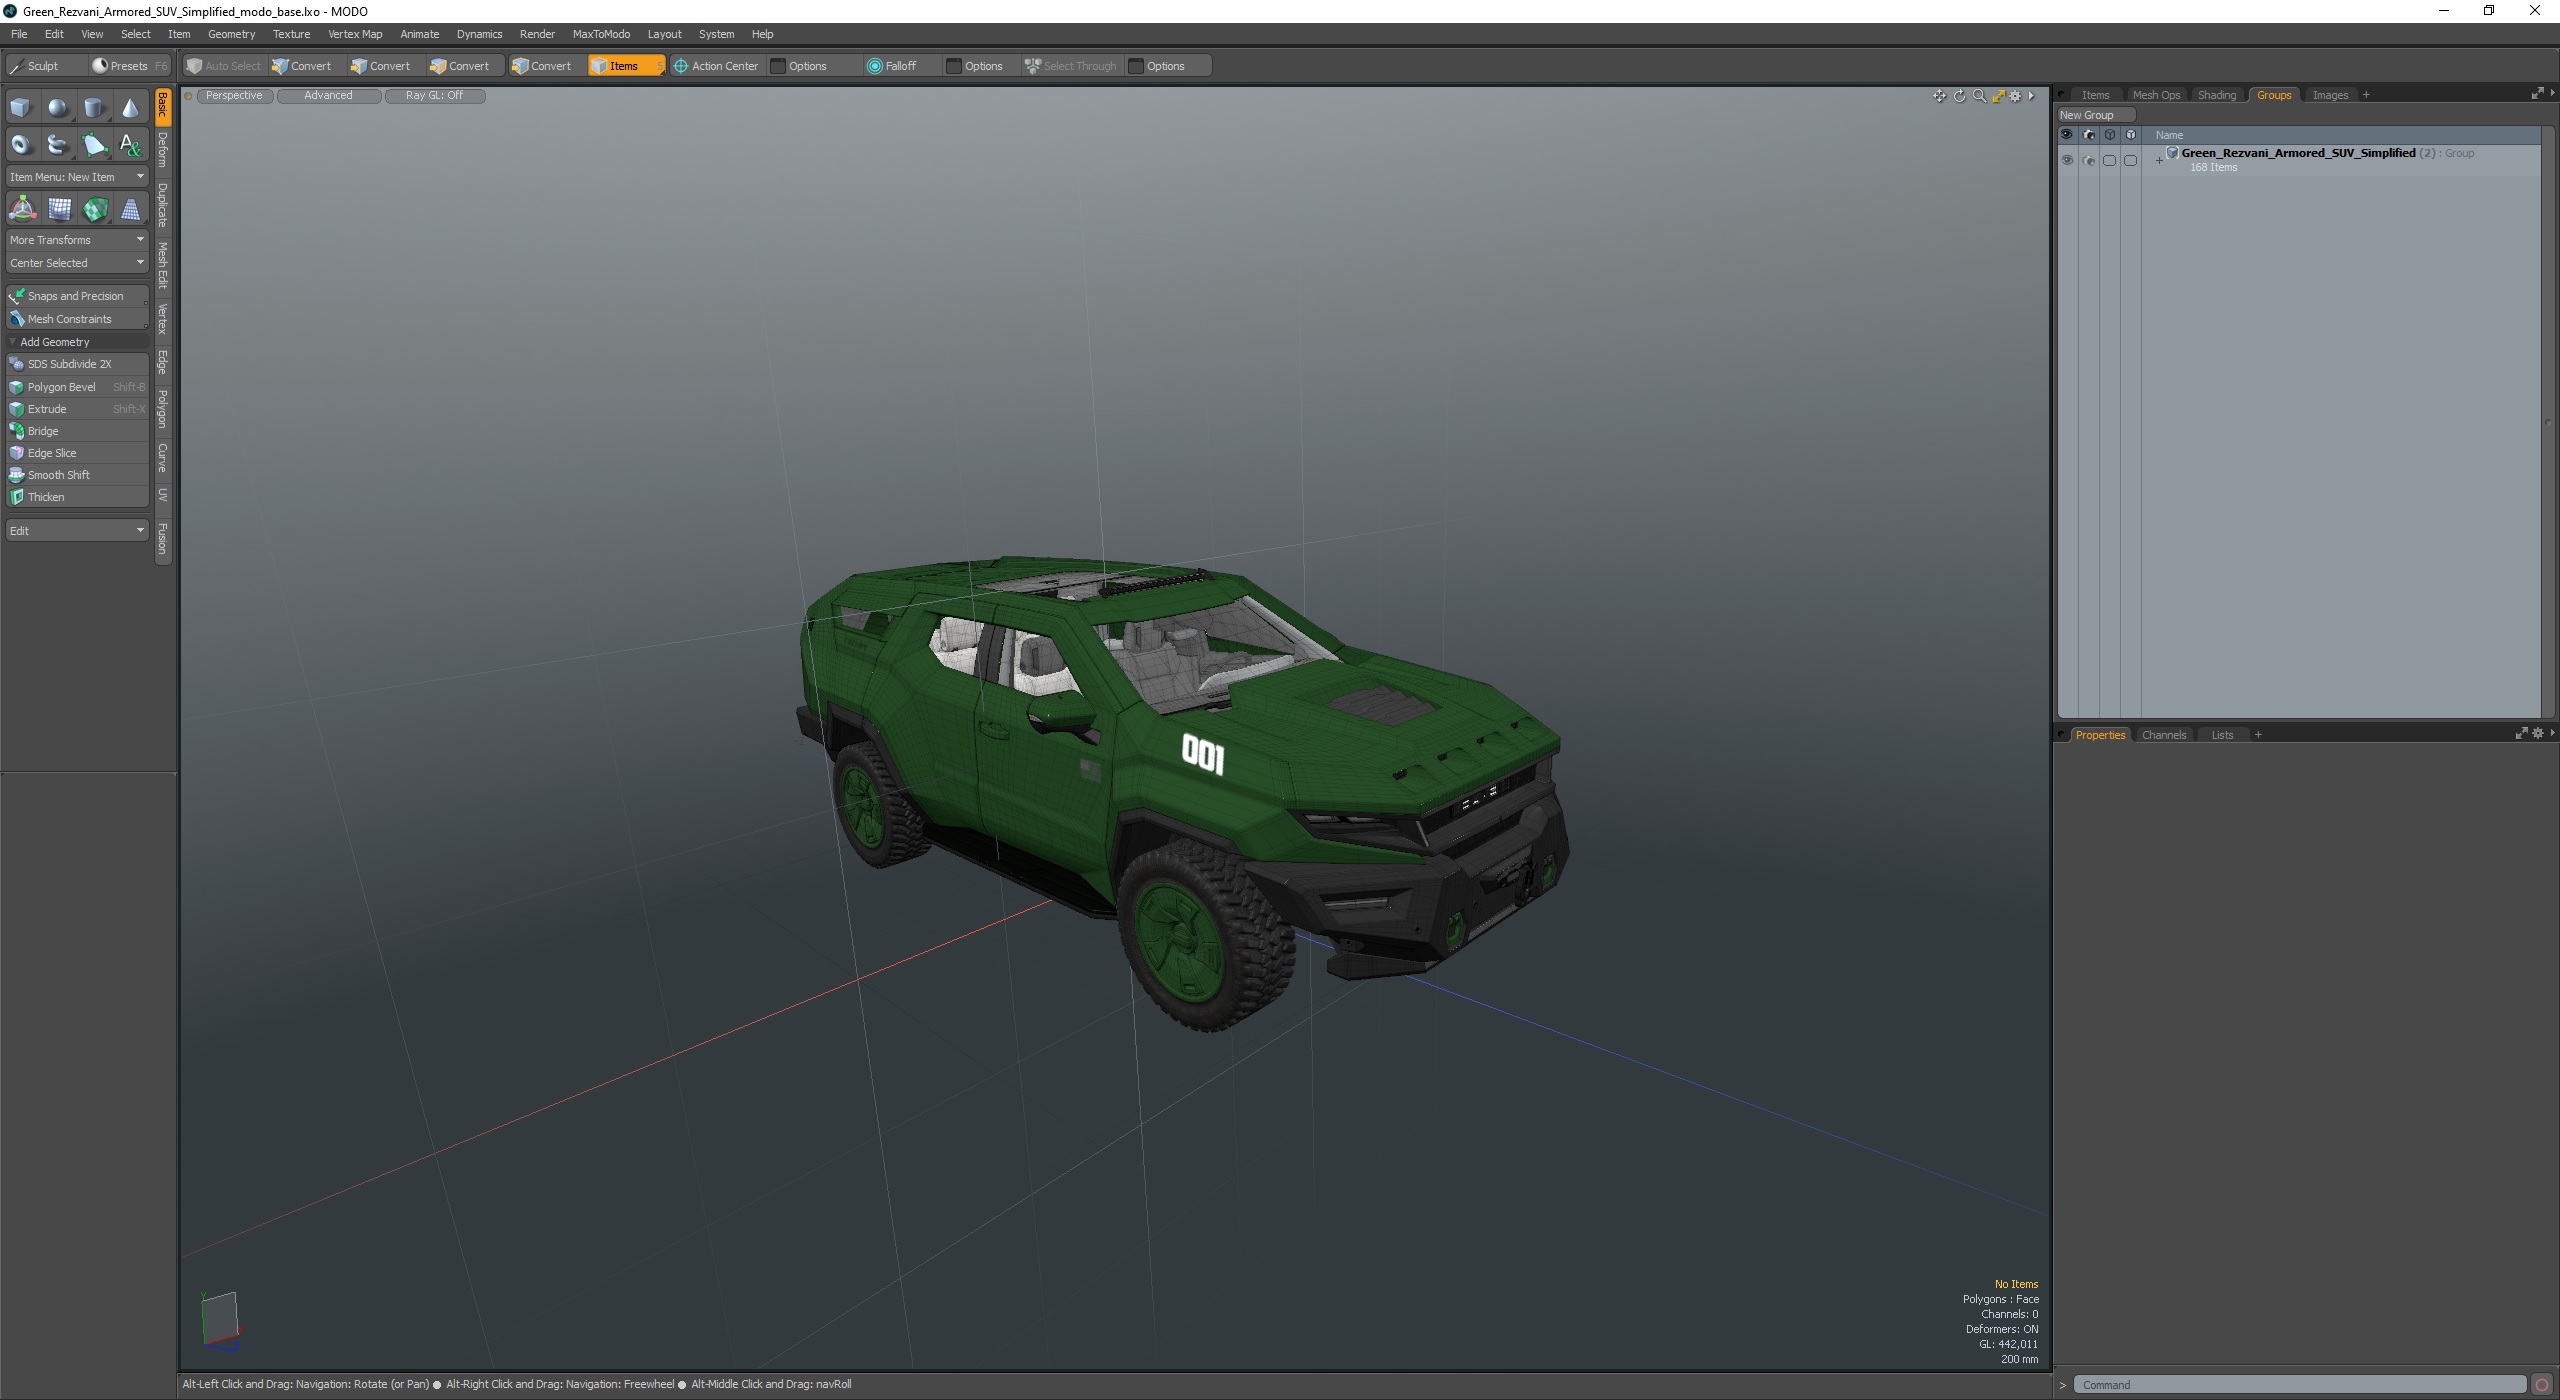This screenshot has height=1400, width=2560.
Task: Collapse the Add Geometry section
Action: pyautogui.click(x=12, y=342)
